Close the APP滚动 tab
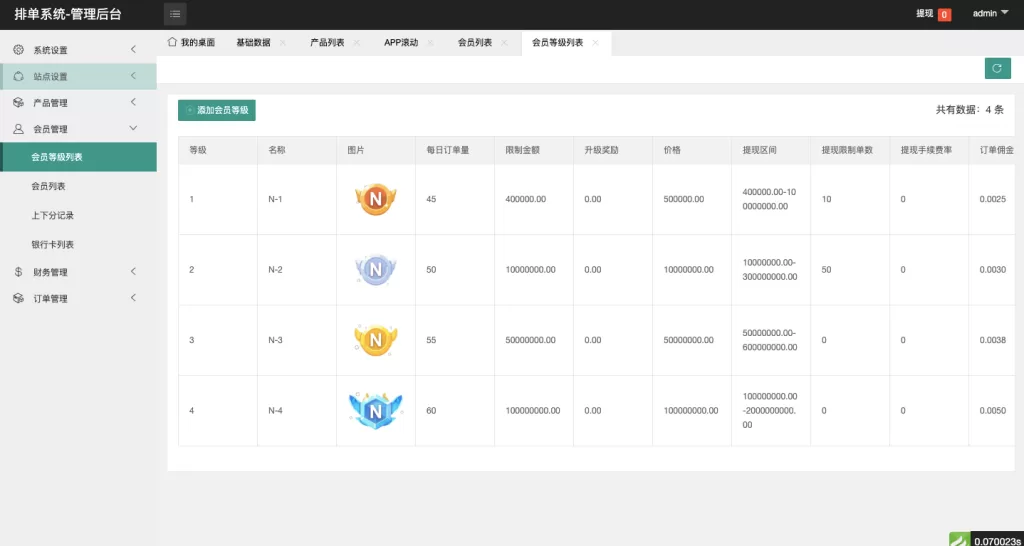1024x546 pixels. (431, 43)
